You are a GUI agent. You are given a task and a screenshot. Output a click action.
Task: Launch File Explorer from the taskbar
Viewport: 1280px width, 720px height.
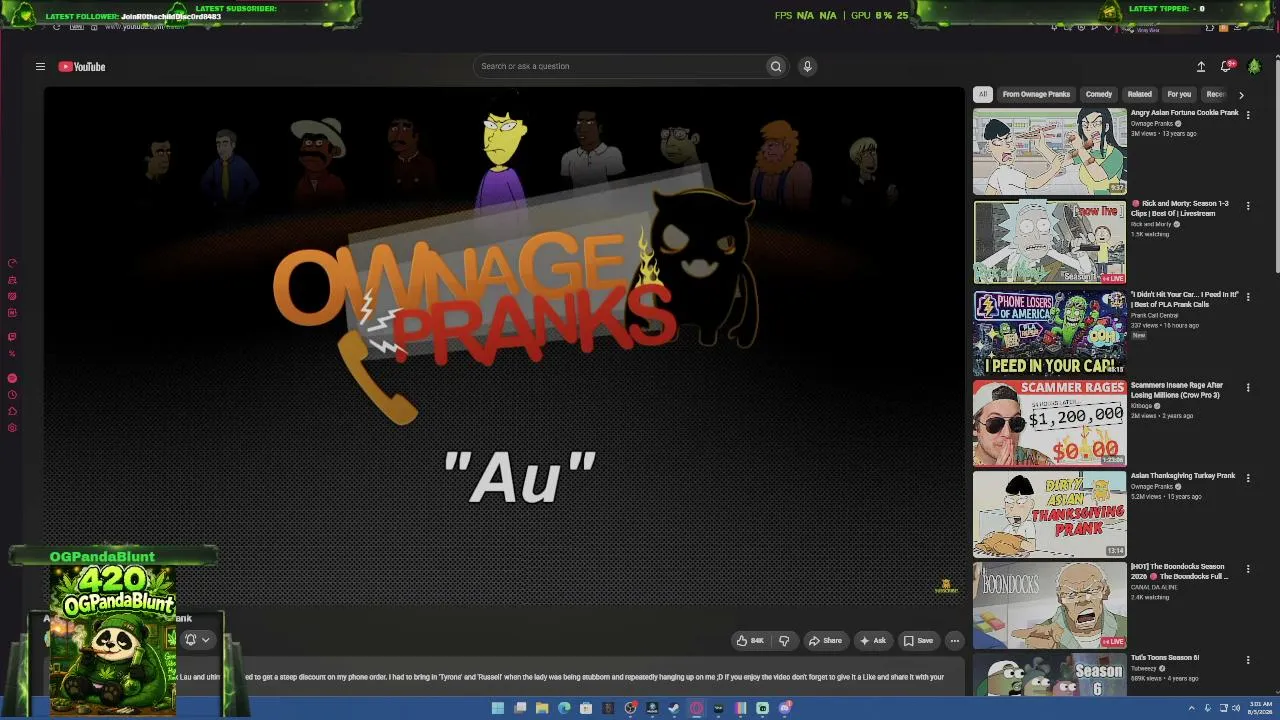click(x=542, y=708)
